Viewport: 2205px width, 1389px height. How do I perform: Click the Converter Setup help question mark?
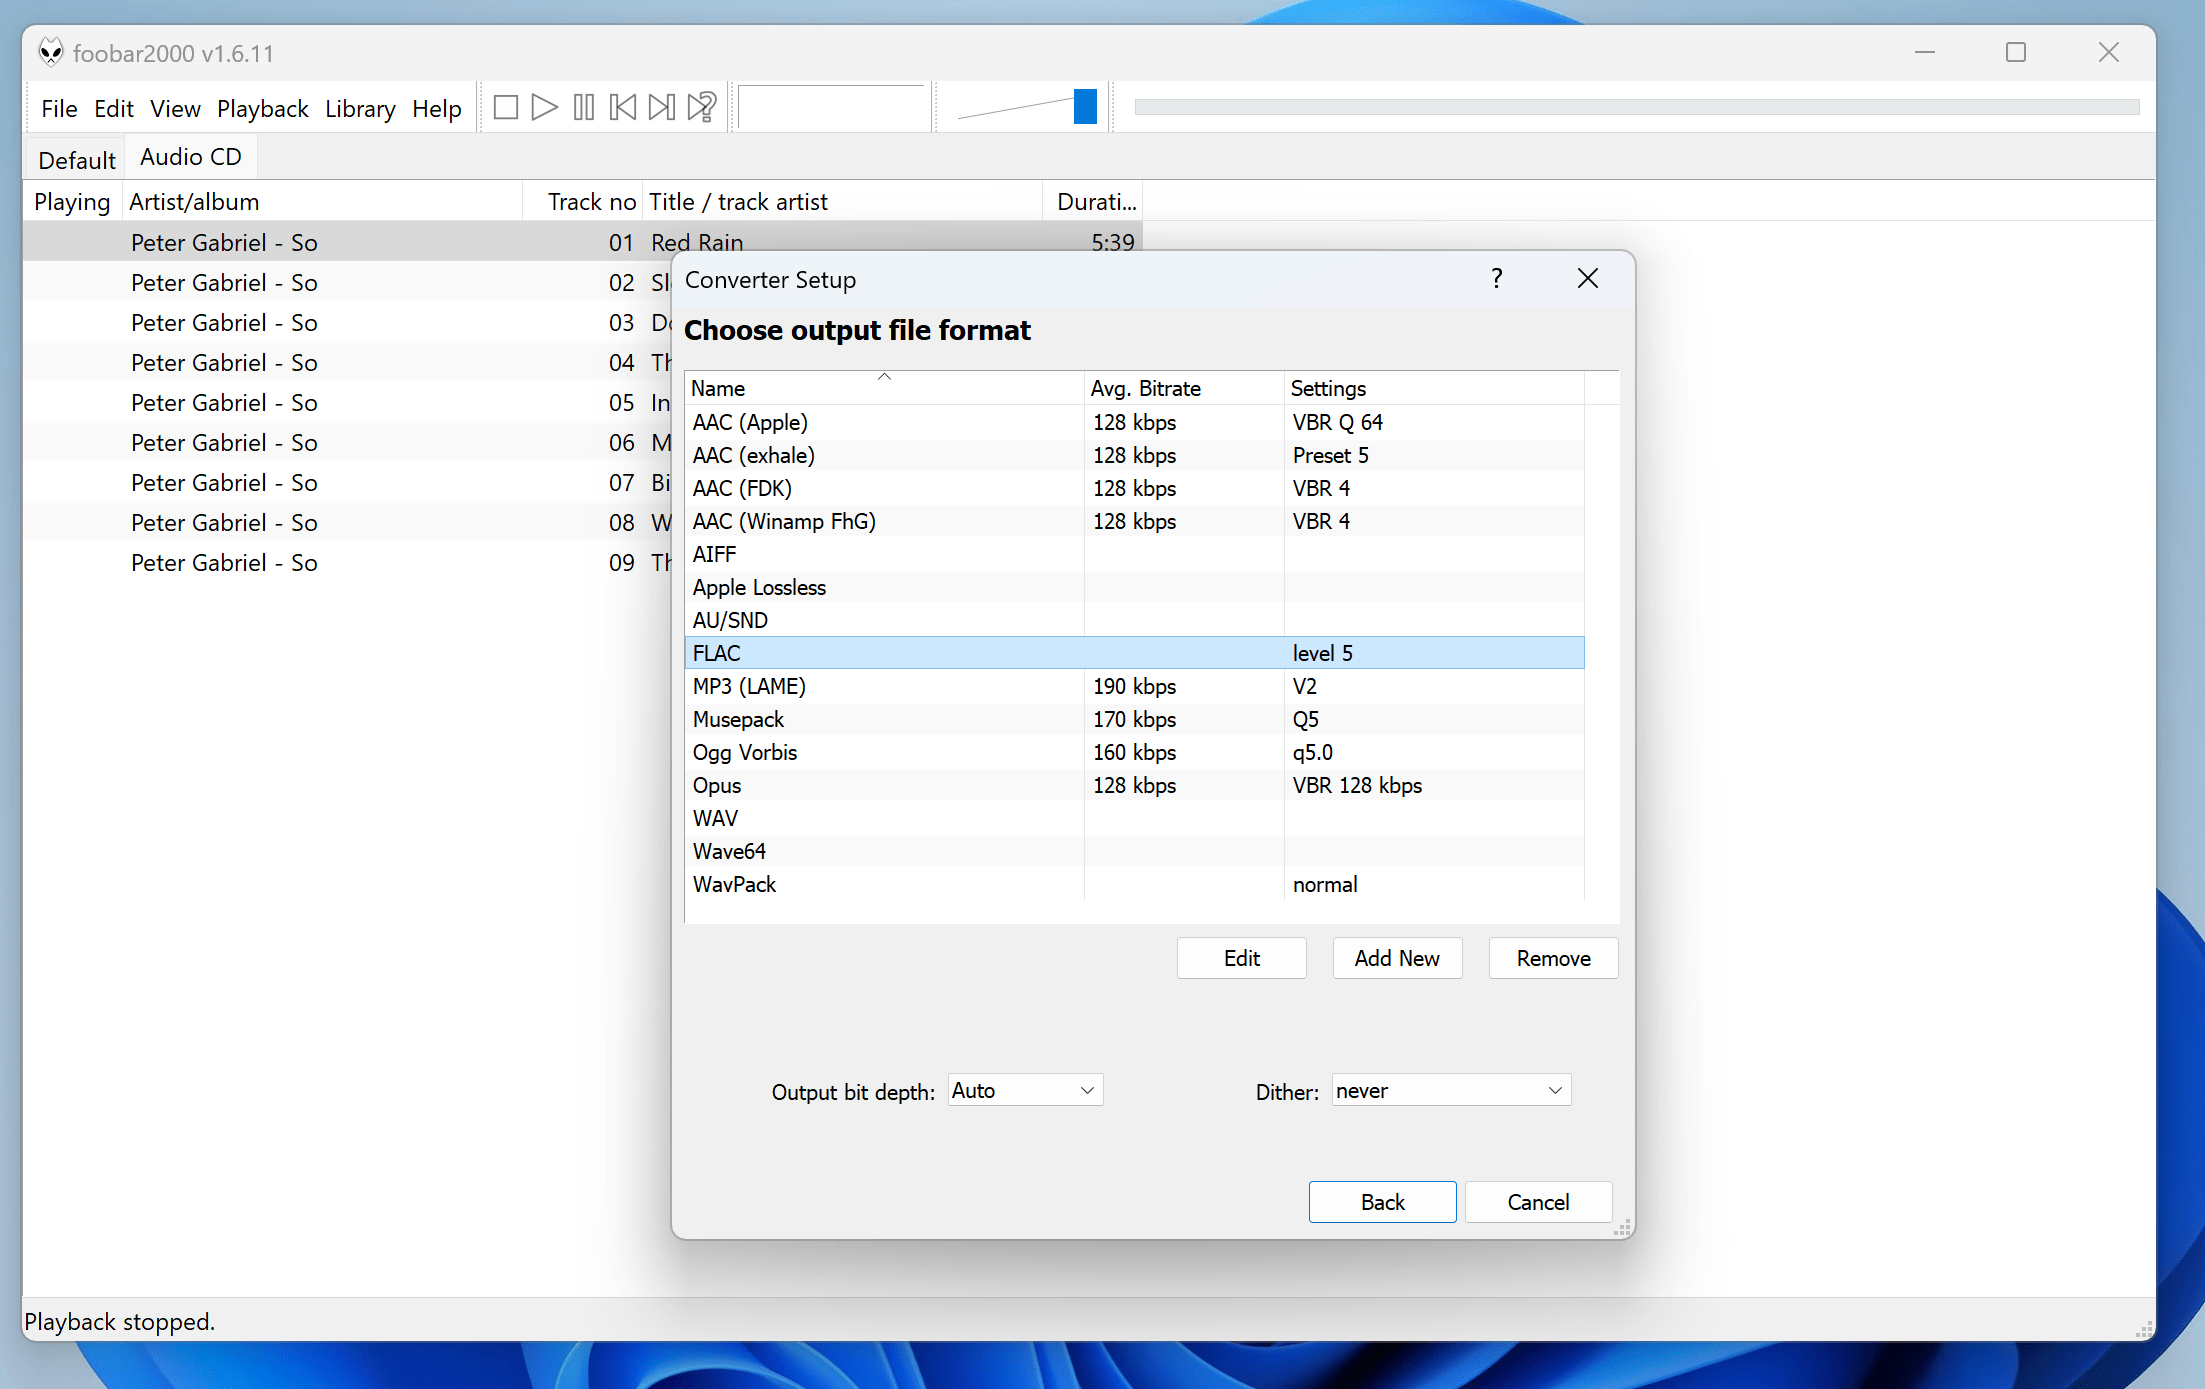pyautogui.click(x=1497, y=278)
